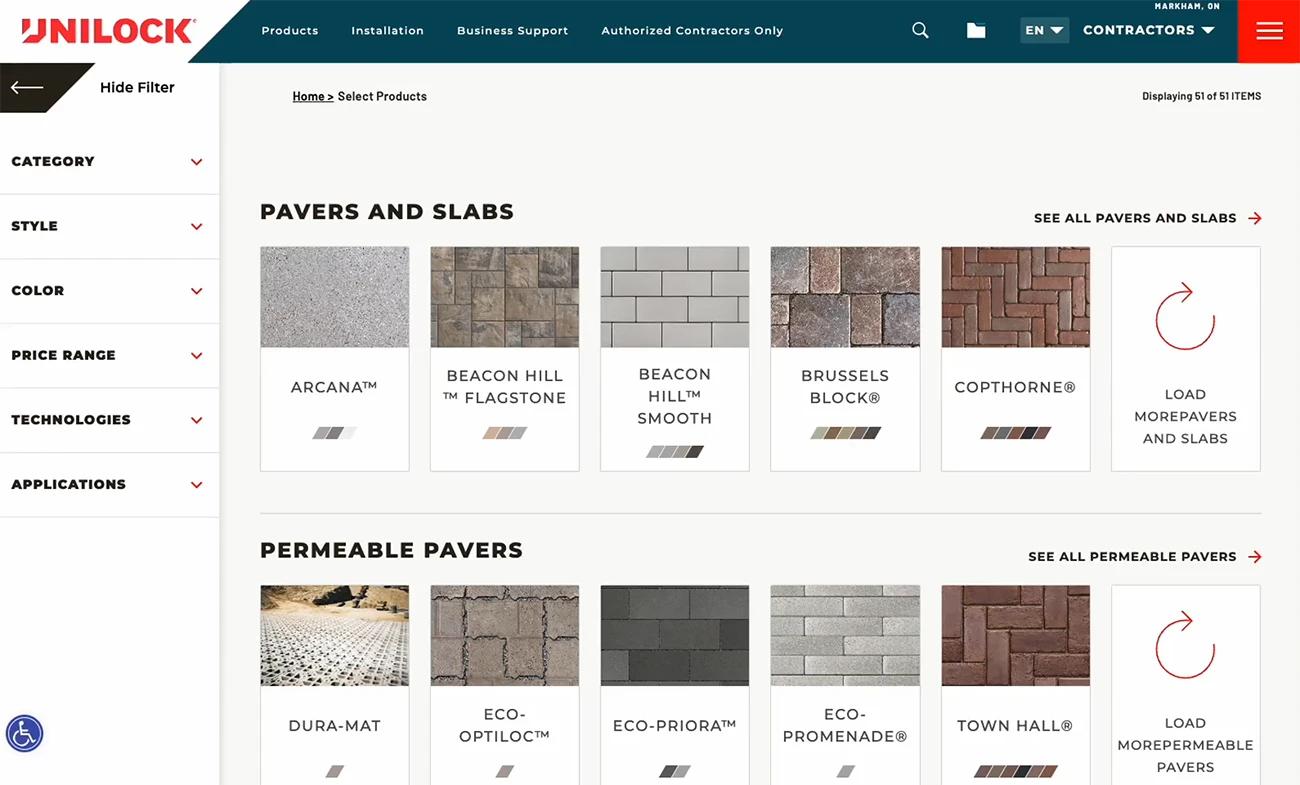Click the Brussels Block color swatches

[x=845, y=433]
